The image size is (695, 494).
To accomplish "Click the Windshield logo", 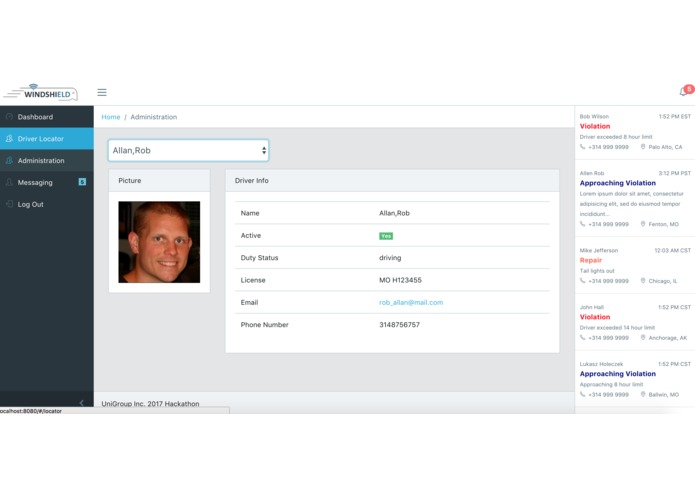I will coord(41,93).
